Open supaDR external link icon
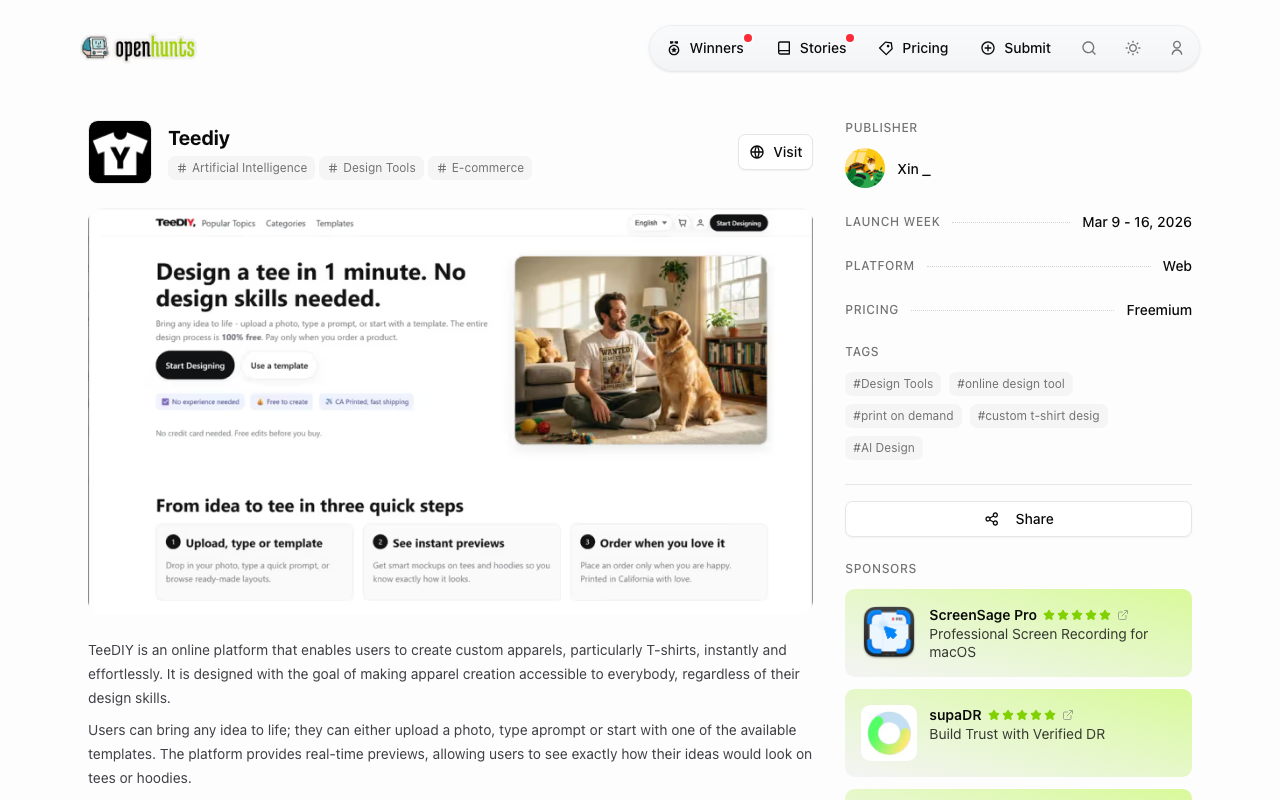This screenshot has height=800, width=1280. [x=1068, y=715]
